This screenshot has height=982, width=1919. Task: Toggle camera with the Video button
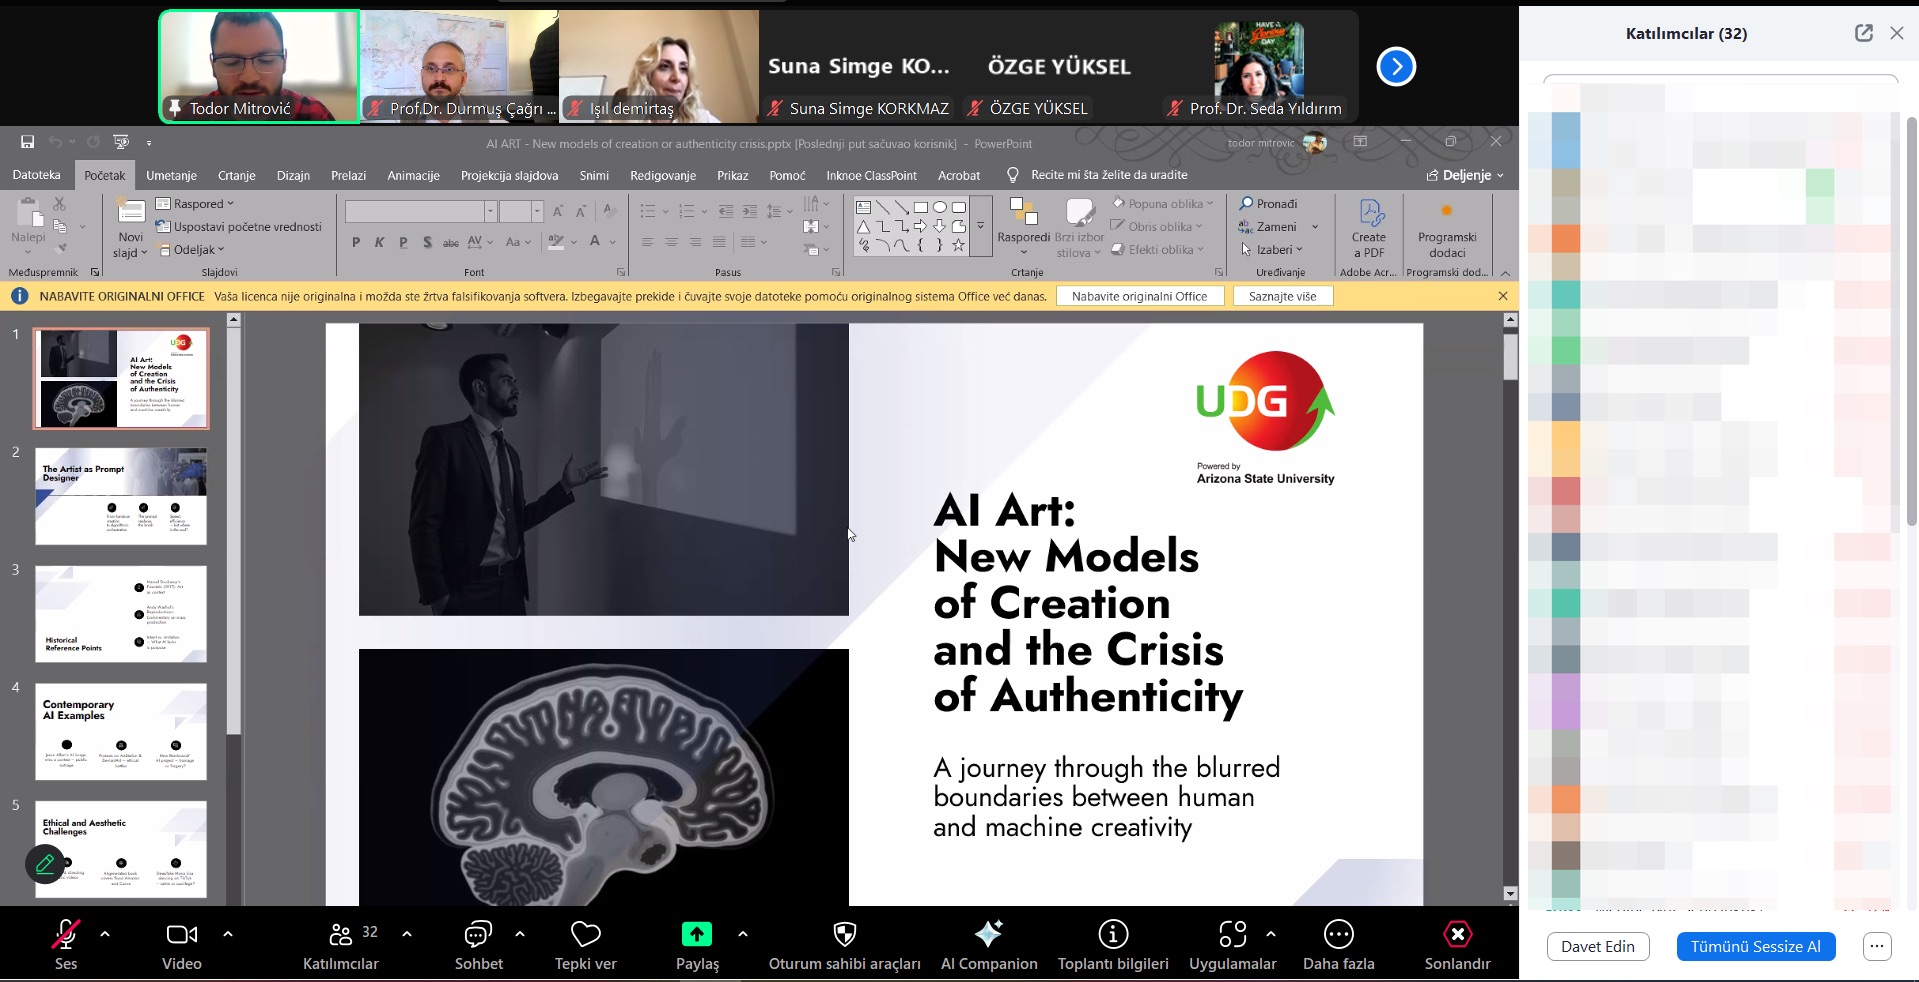point(182,945)
